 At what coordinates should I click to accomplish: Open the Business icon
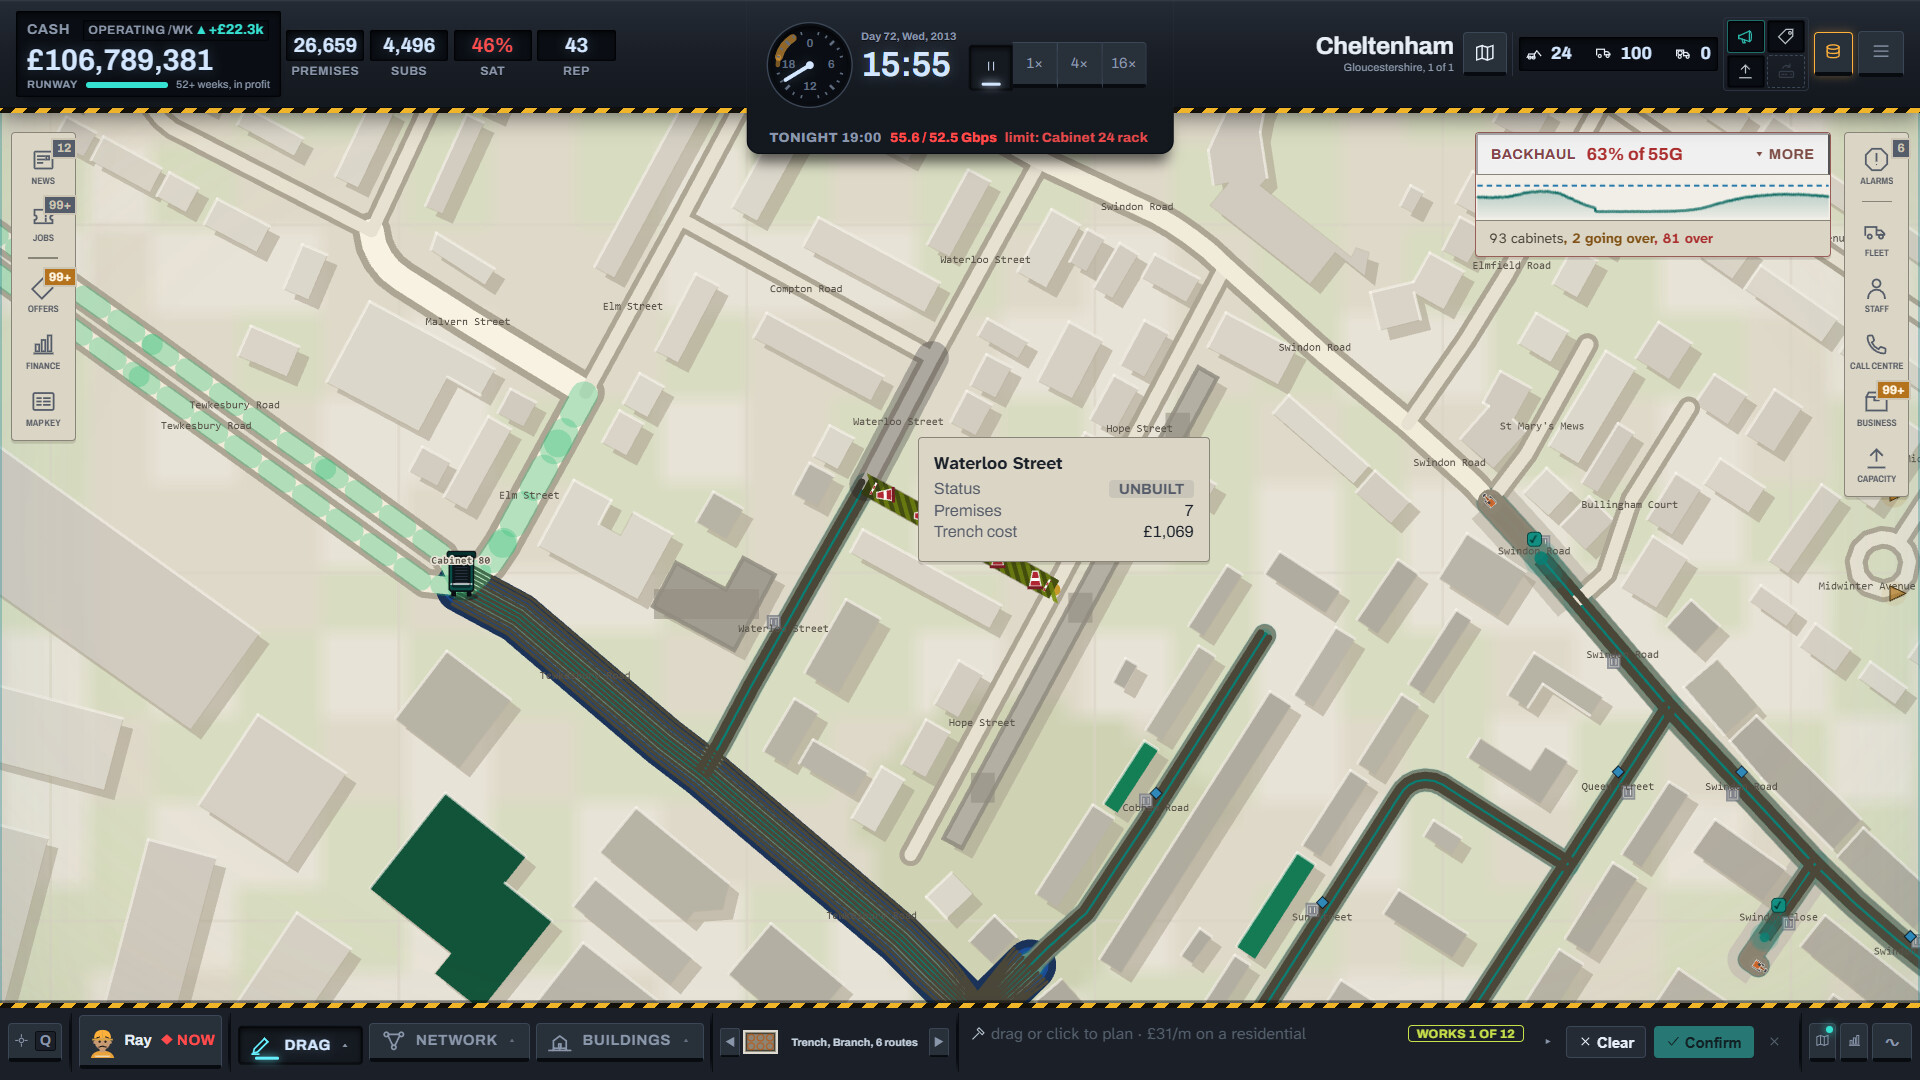1876,408
